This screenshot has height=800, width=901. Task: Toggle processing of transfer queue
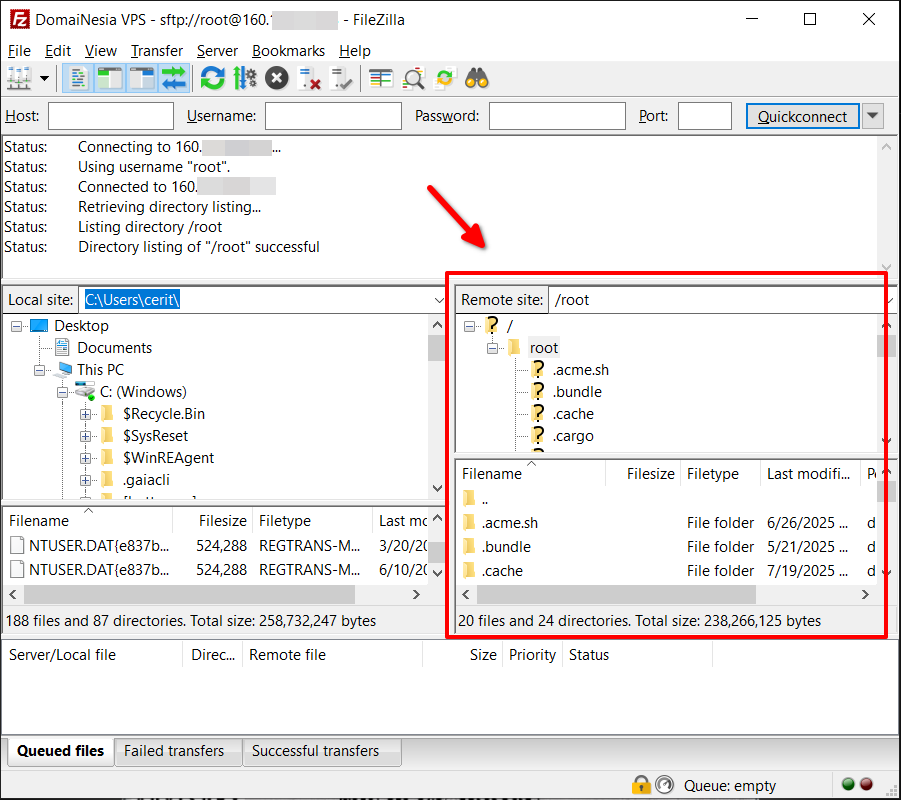coord(245,78)
